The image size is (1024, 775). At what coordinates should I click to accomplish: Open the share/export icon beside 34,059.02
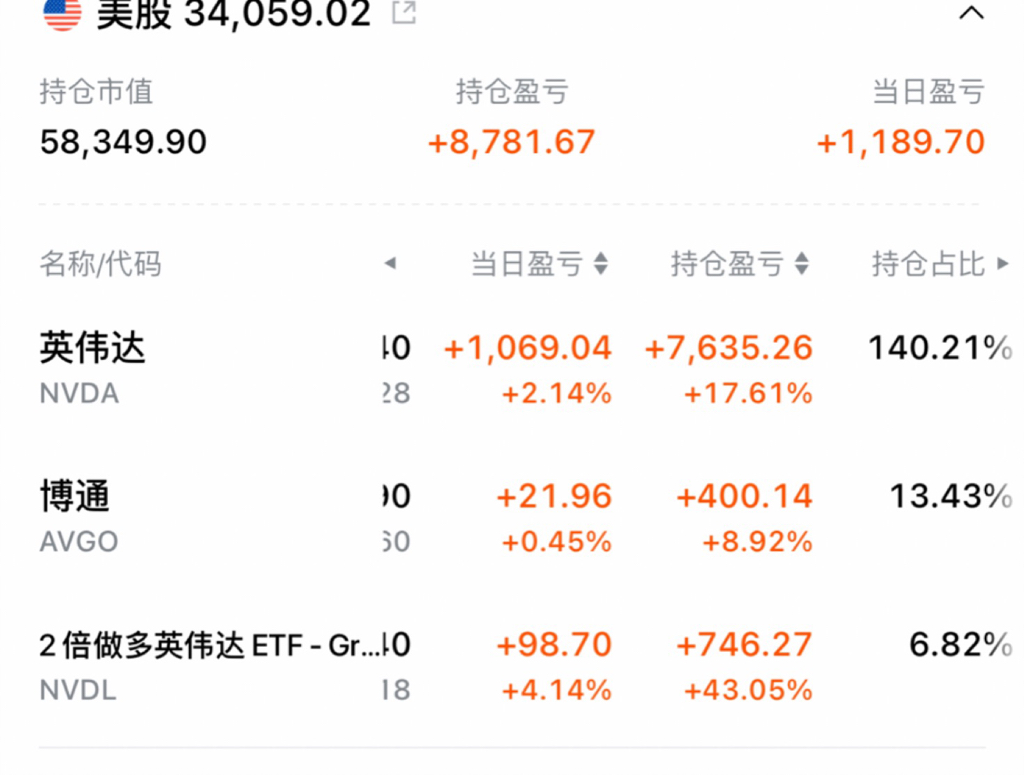coord(404,12)
